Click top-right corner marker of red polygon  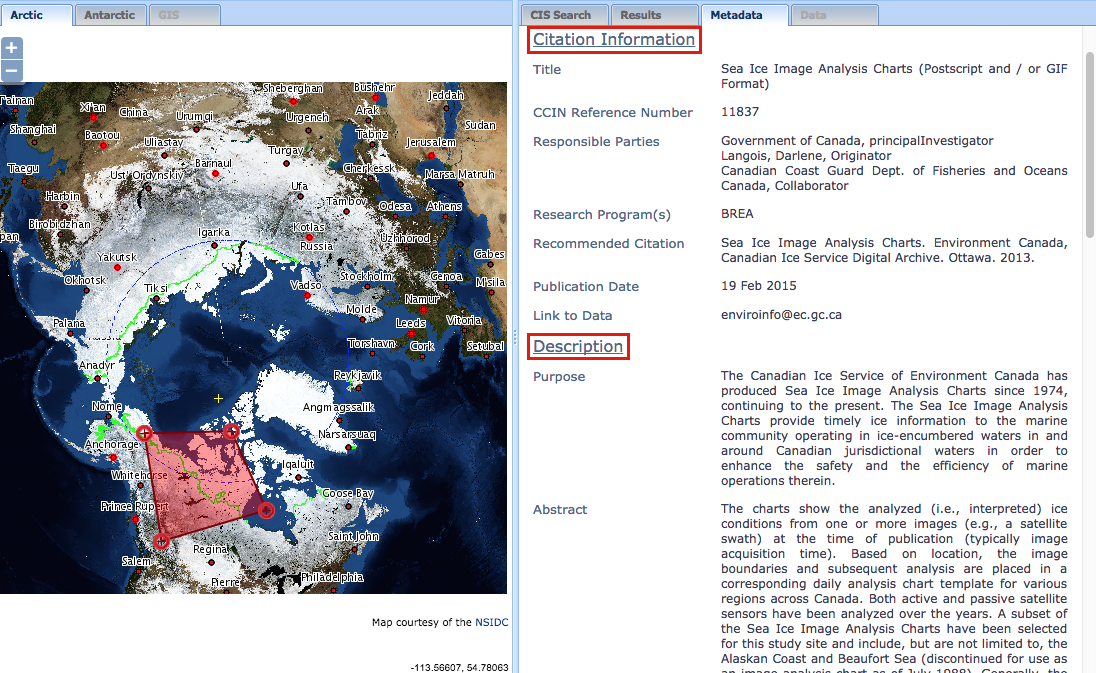click(232, 431)
